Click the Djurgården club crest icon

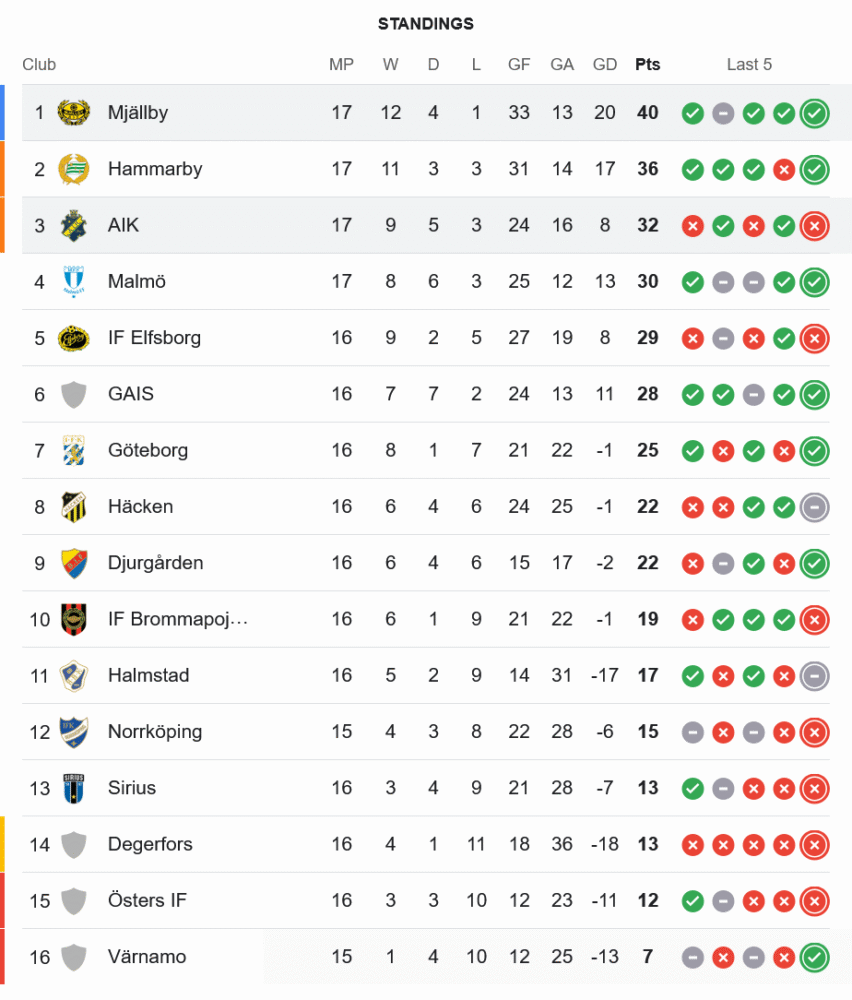tap(73, 563)
